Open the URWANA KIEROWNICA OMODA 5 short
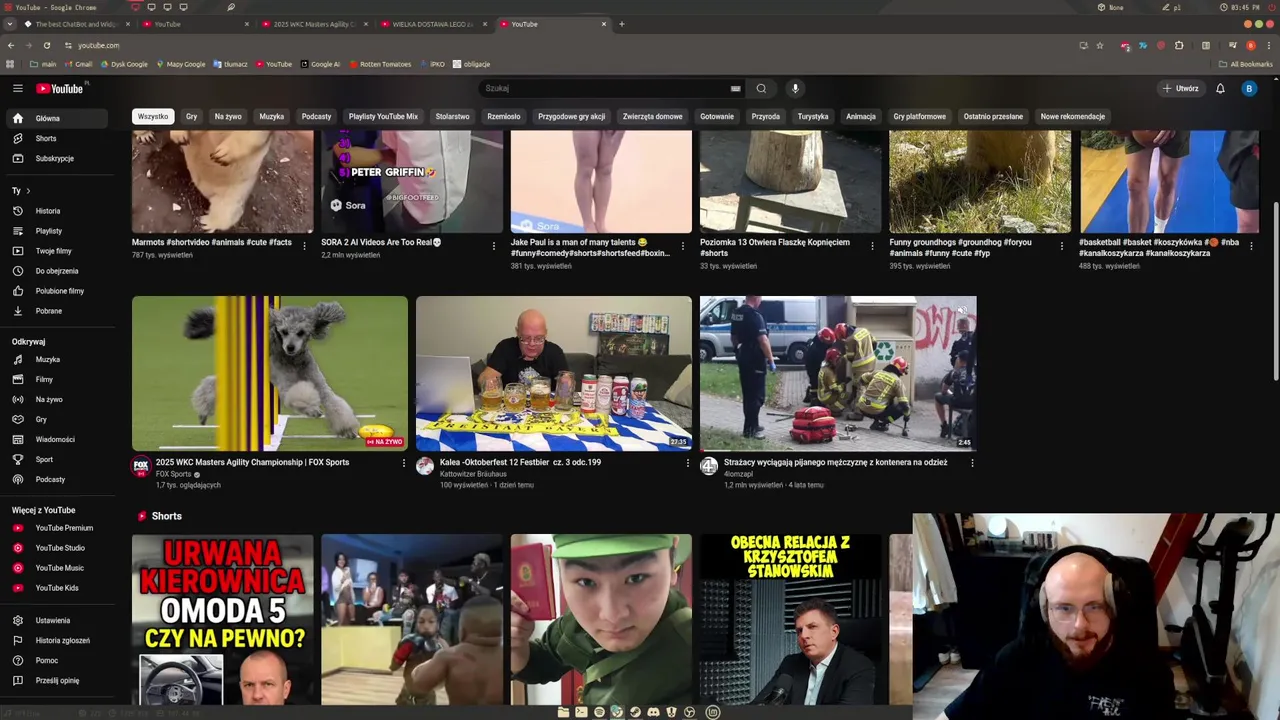Image resolution: width=1280 pixels, height=720 pixels. tap(222, 619)
